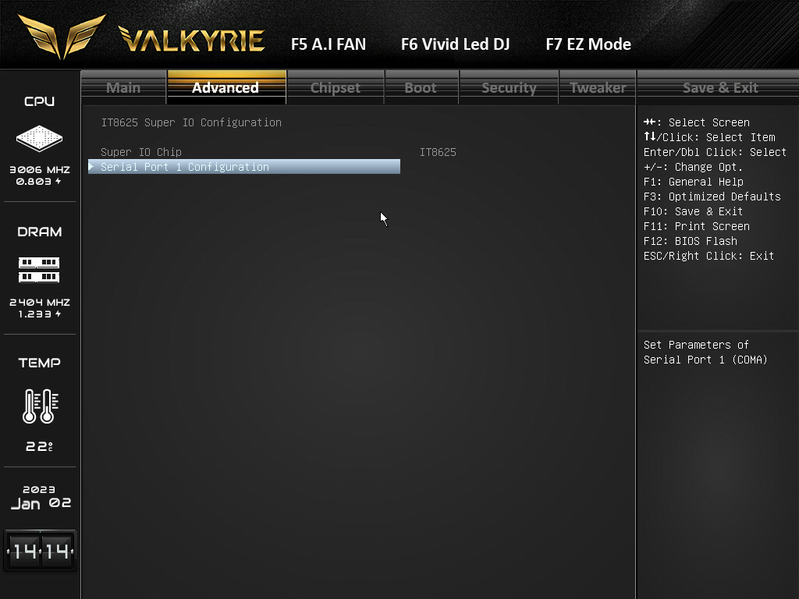Click the DRAM 2404 MHZ reading

tap(40, 302)
